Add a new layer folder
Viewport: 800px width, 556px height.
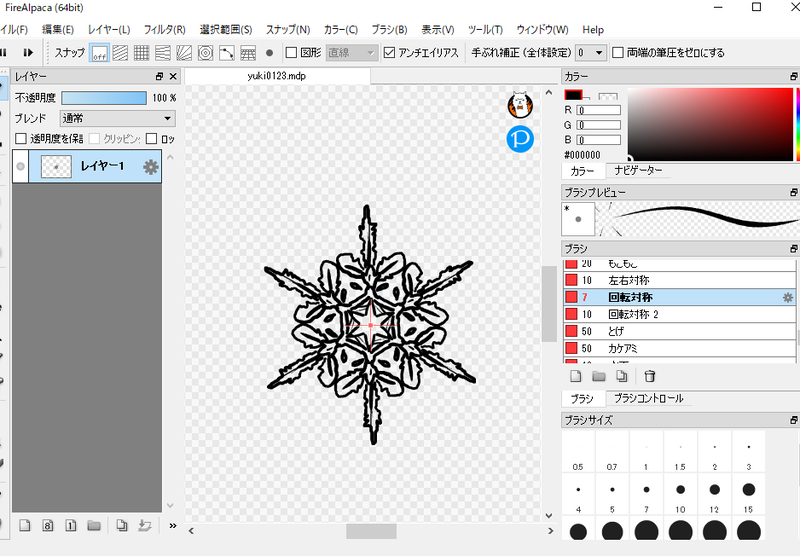(x=94, y=525)
